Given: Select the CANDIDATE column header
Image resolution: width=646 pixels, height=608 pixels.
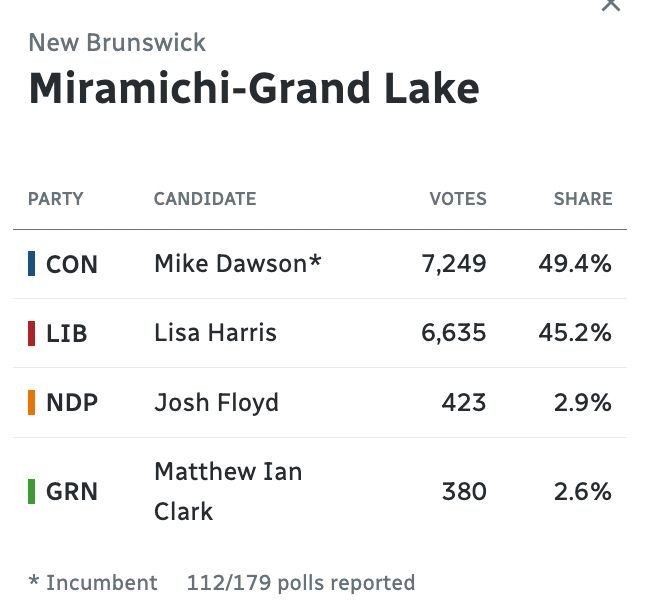Looking at the screenshot, I should (x=205, y=199).
